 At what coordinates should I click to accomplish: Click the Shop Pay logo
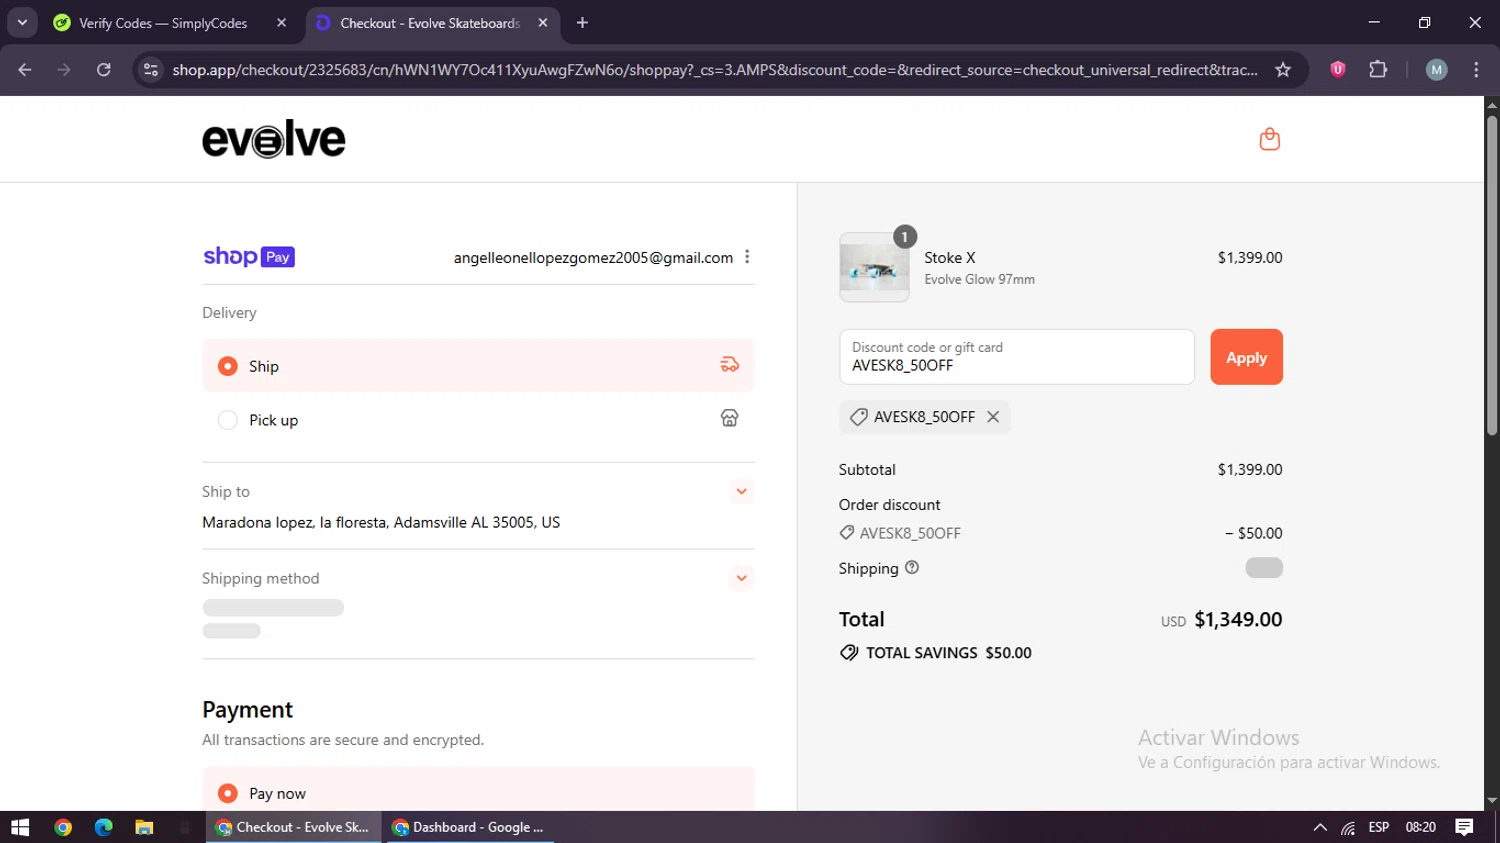pos(249,257)
